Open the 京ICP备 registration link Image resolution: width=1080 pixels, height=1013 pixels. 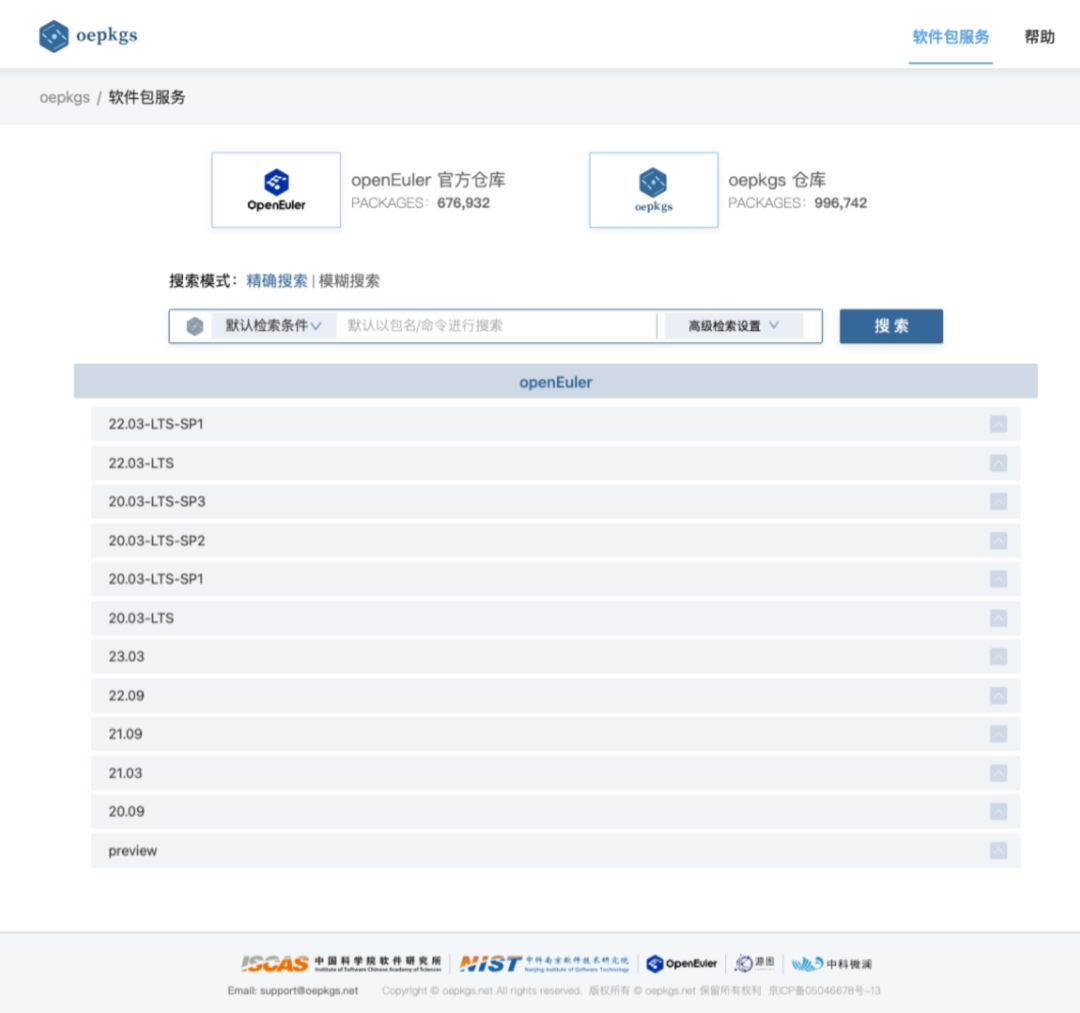tap(824, 991)
